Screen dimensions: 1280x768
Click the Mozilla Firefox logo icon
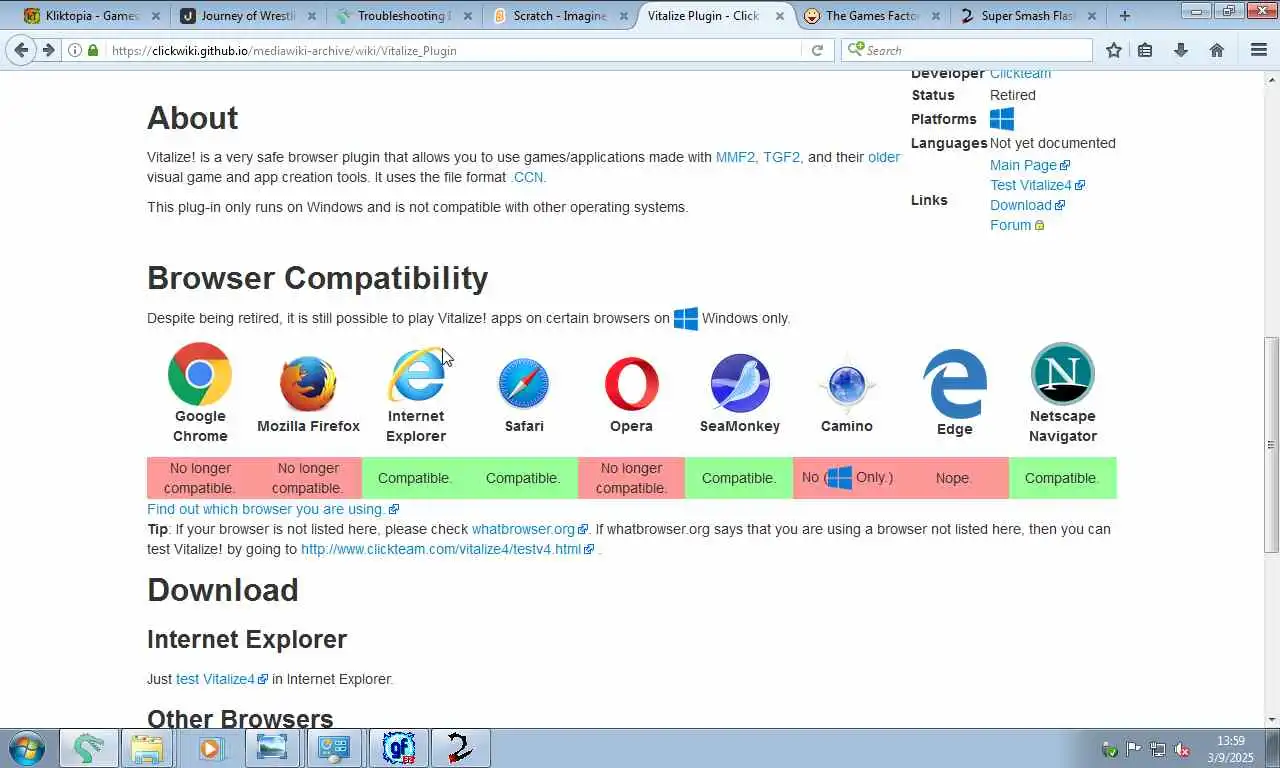[308, 384]
